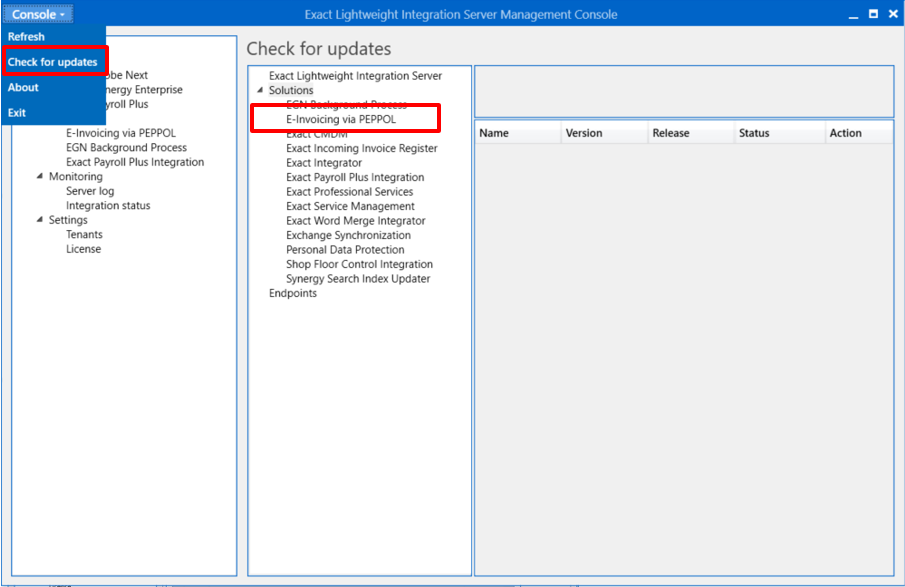Viewport: 905px width, 587px height.
Task: Select Monitoring in left navigation
Action: [76, 176]
